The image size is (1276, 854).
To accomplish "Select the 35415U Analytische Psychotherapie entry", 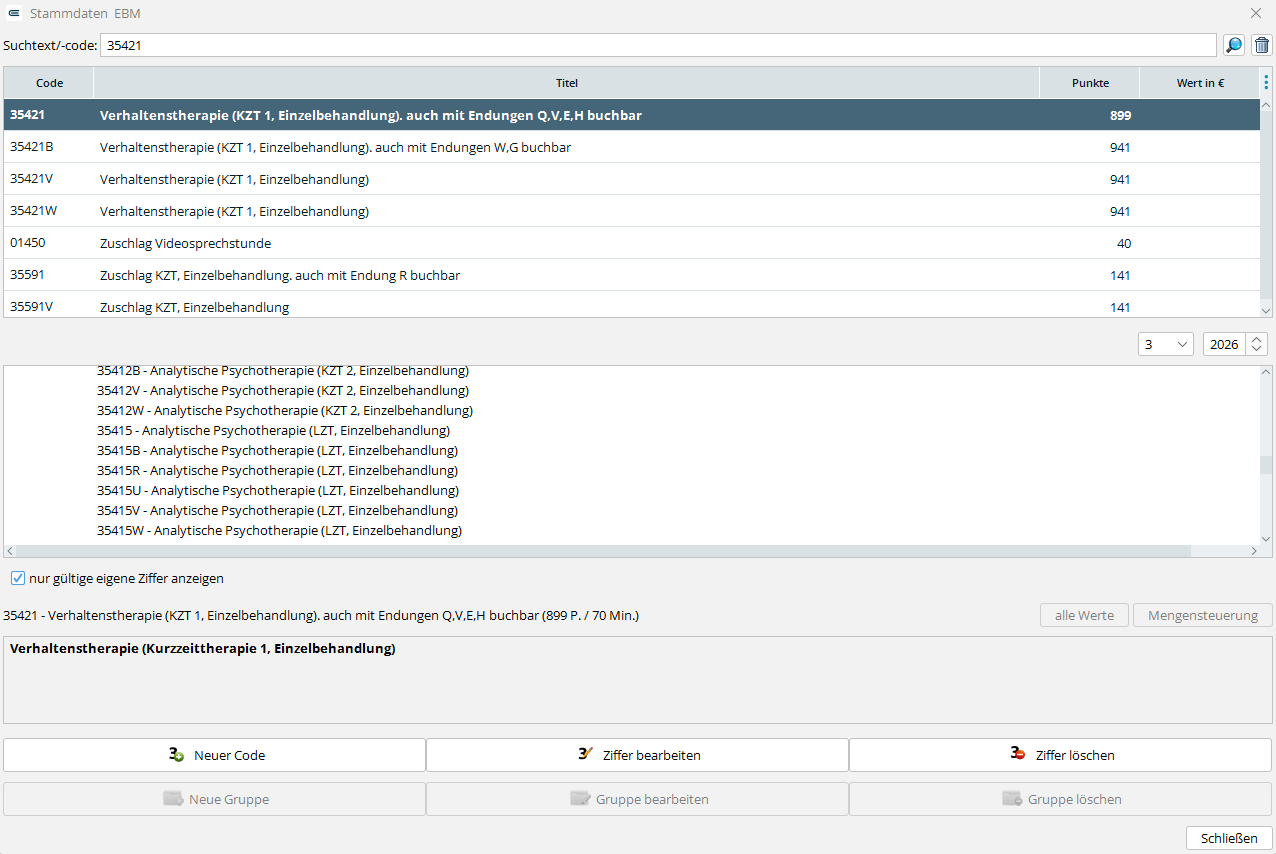I will click(278, 490).
